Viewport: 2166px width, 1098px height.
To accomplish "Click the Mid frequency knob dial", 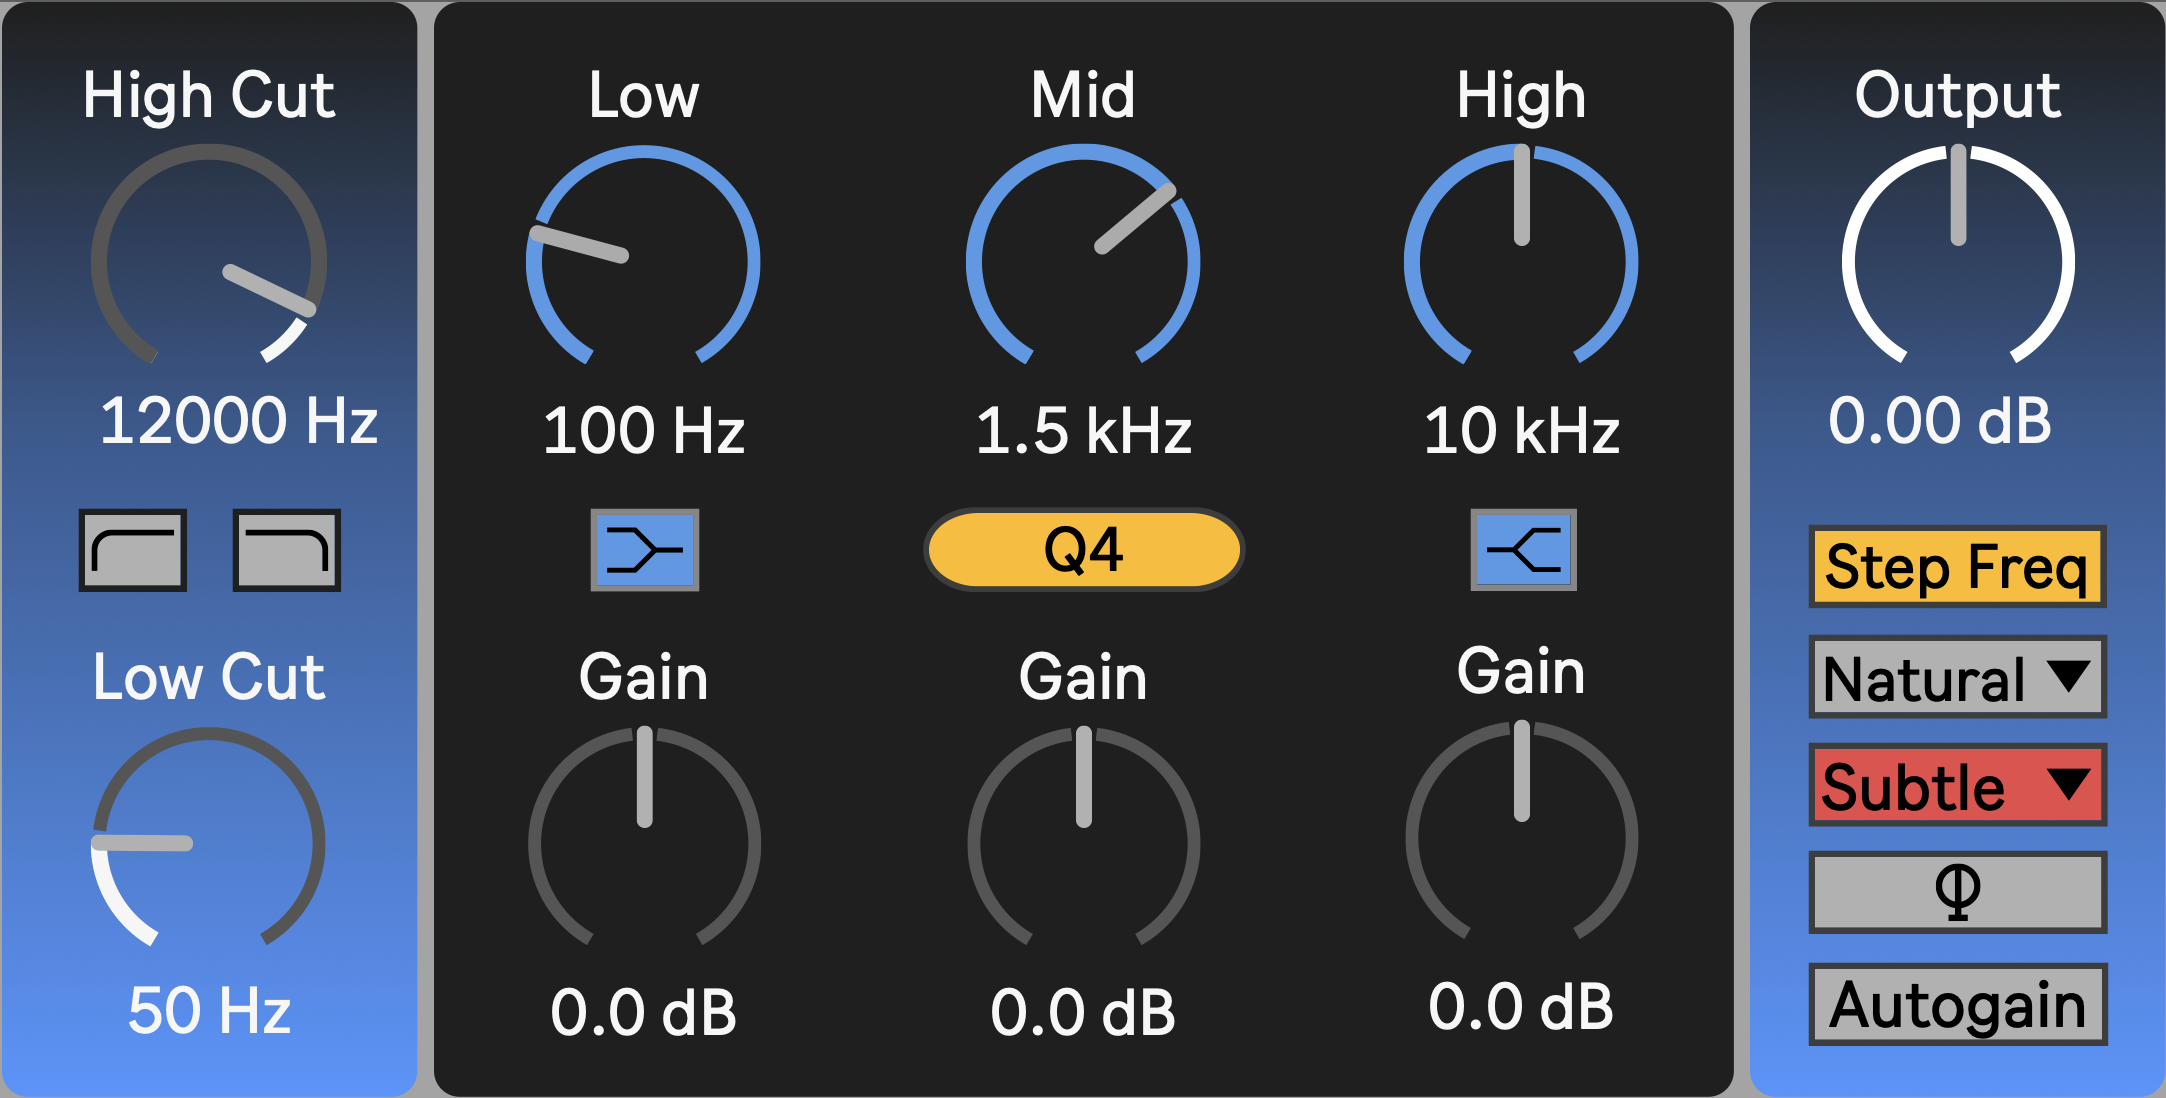I will (1083, 262).
